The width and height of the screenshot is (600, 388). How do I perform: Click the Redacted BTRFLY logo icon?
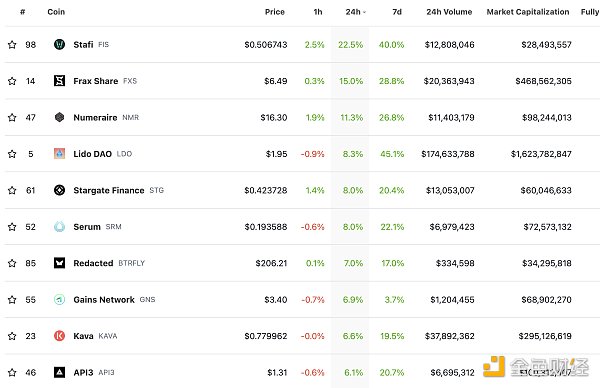(x=59, y=263)
